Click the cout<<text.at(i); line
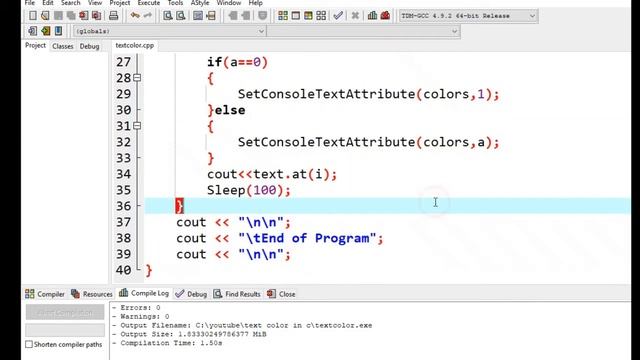Viewport: 640px width, 360px height. [272, 174]
